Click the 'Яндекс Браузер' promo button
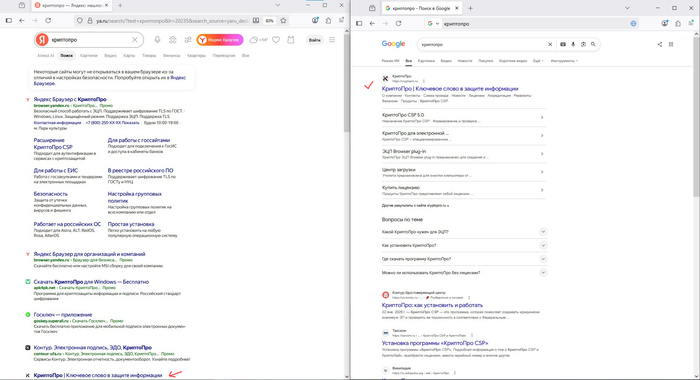The height and width of the screenshot is (380, 700). tap(220, 40)
